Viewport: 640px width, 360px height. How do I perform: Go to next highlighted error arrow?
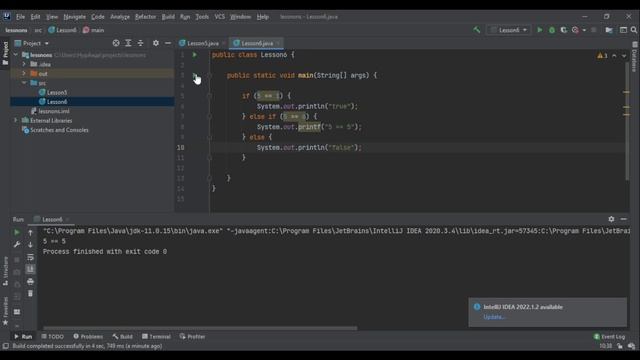(x=624, y=56)
